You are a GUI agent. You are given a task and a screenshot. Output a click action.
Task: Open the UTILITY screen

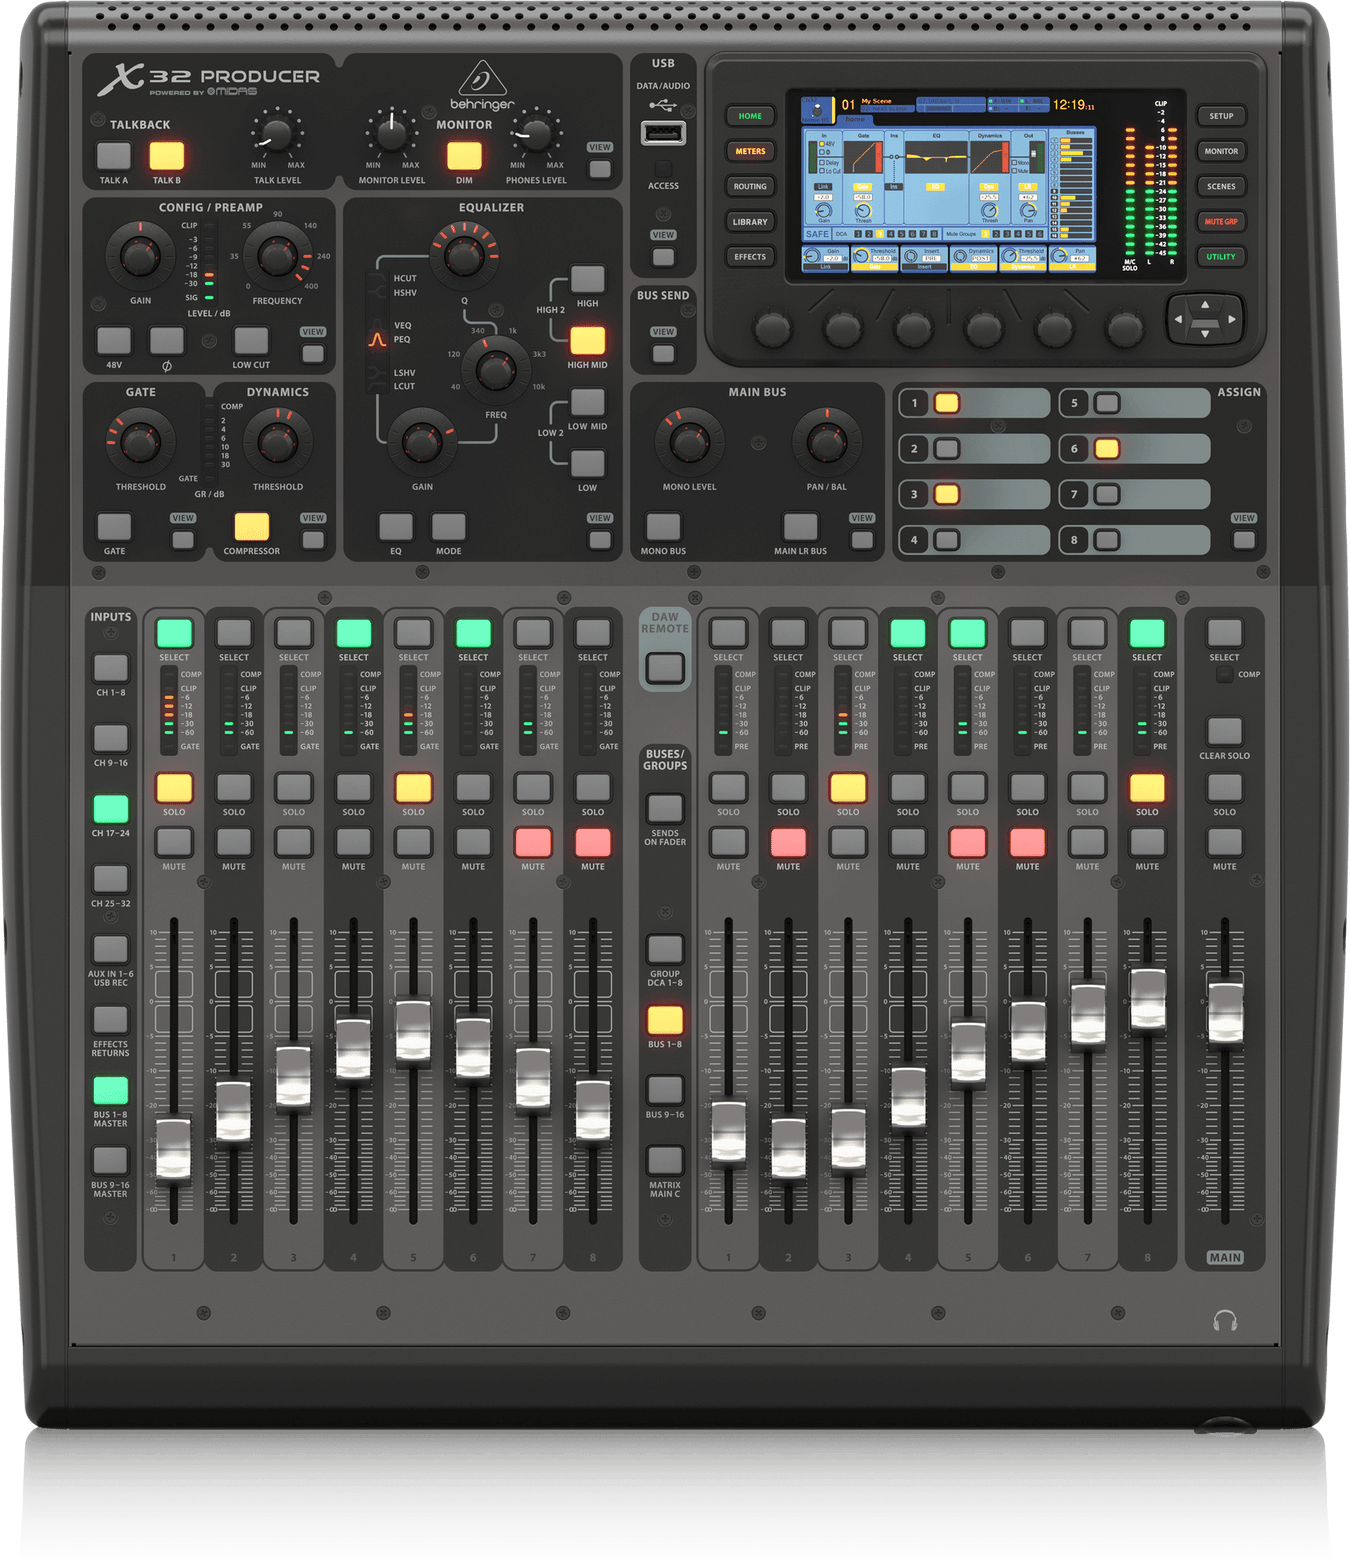click(1221, 256)
